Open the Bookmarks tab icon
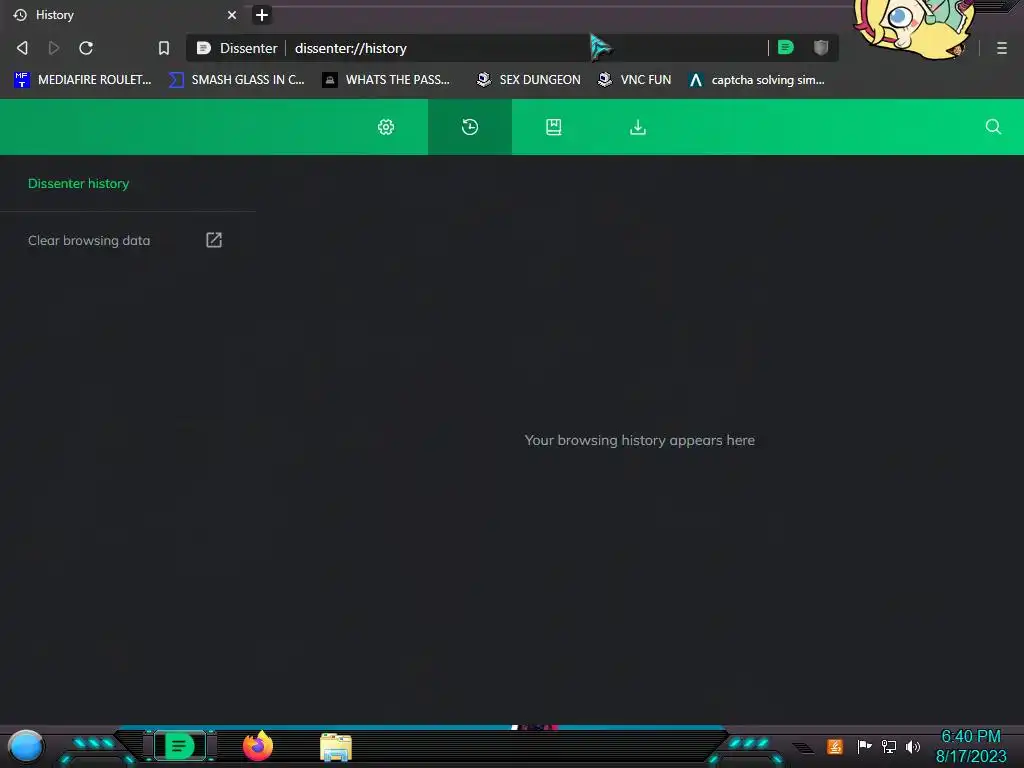Viewport: 1024px width, 768px height. [x=554, y=127]
